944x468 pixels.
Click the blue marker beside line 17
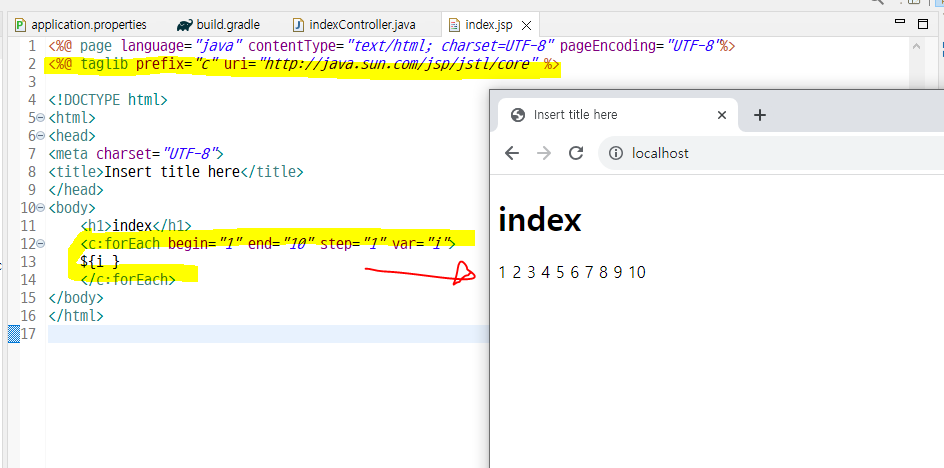(x=14, y=334)
